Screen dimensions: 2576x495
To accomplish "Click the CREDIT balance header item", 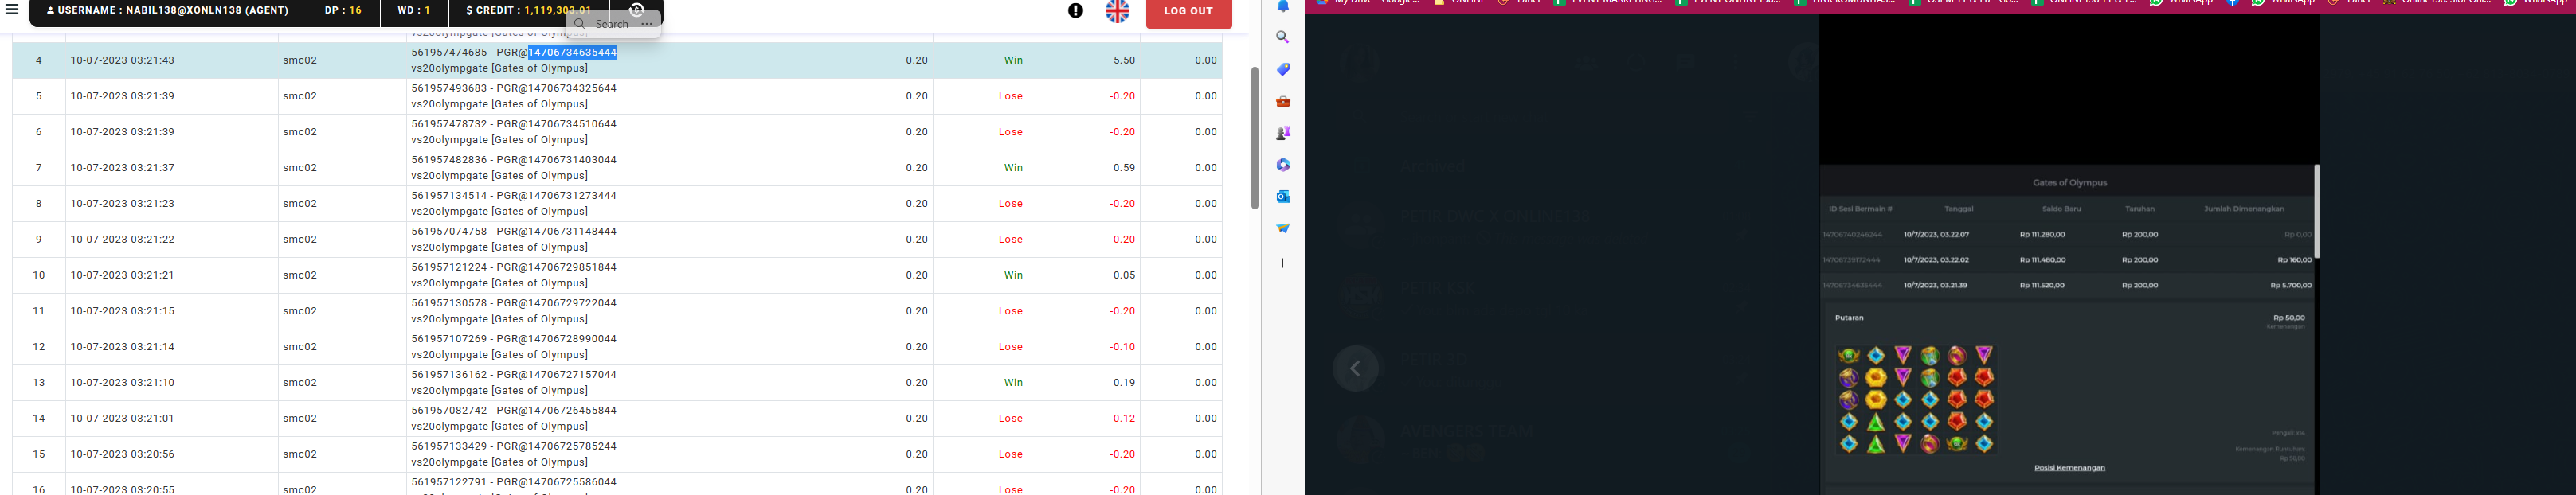I will click(528, 11).
